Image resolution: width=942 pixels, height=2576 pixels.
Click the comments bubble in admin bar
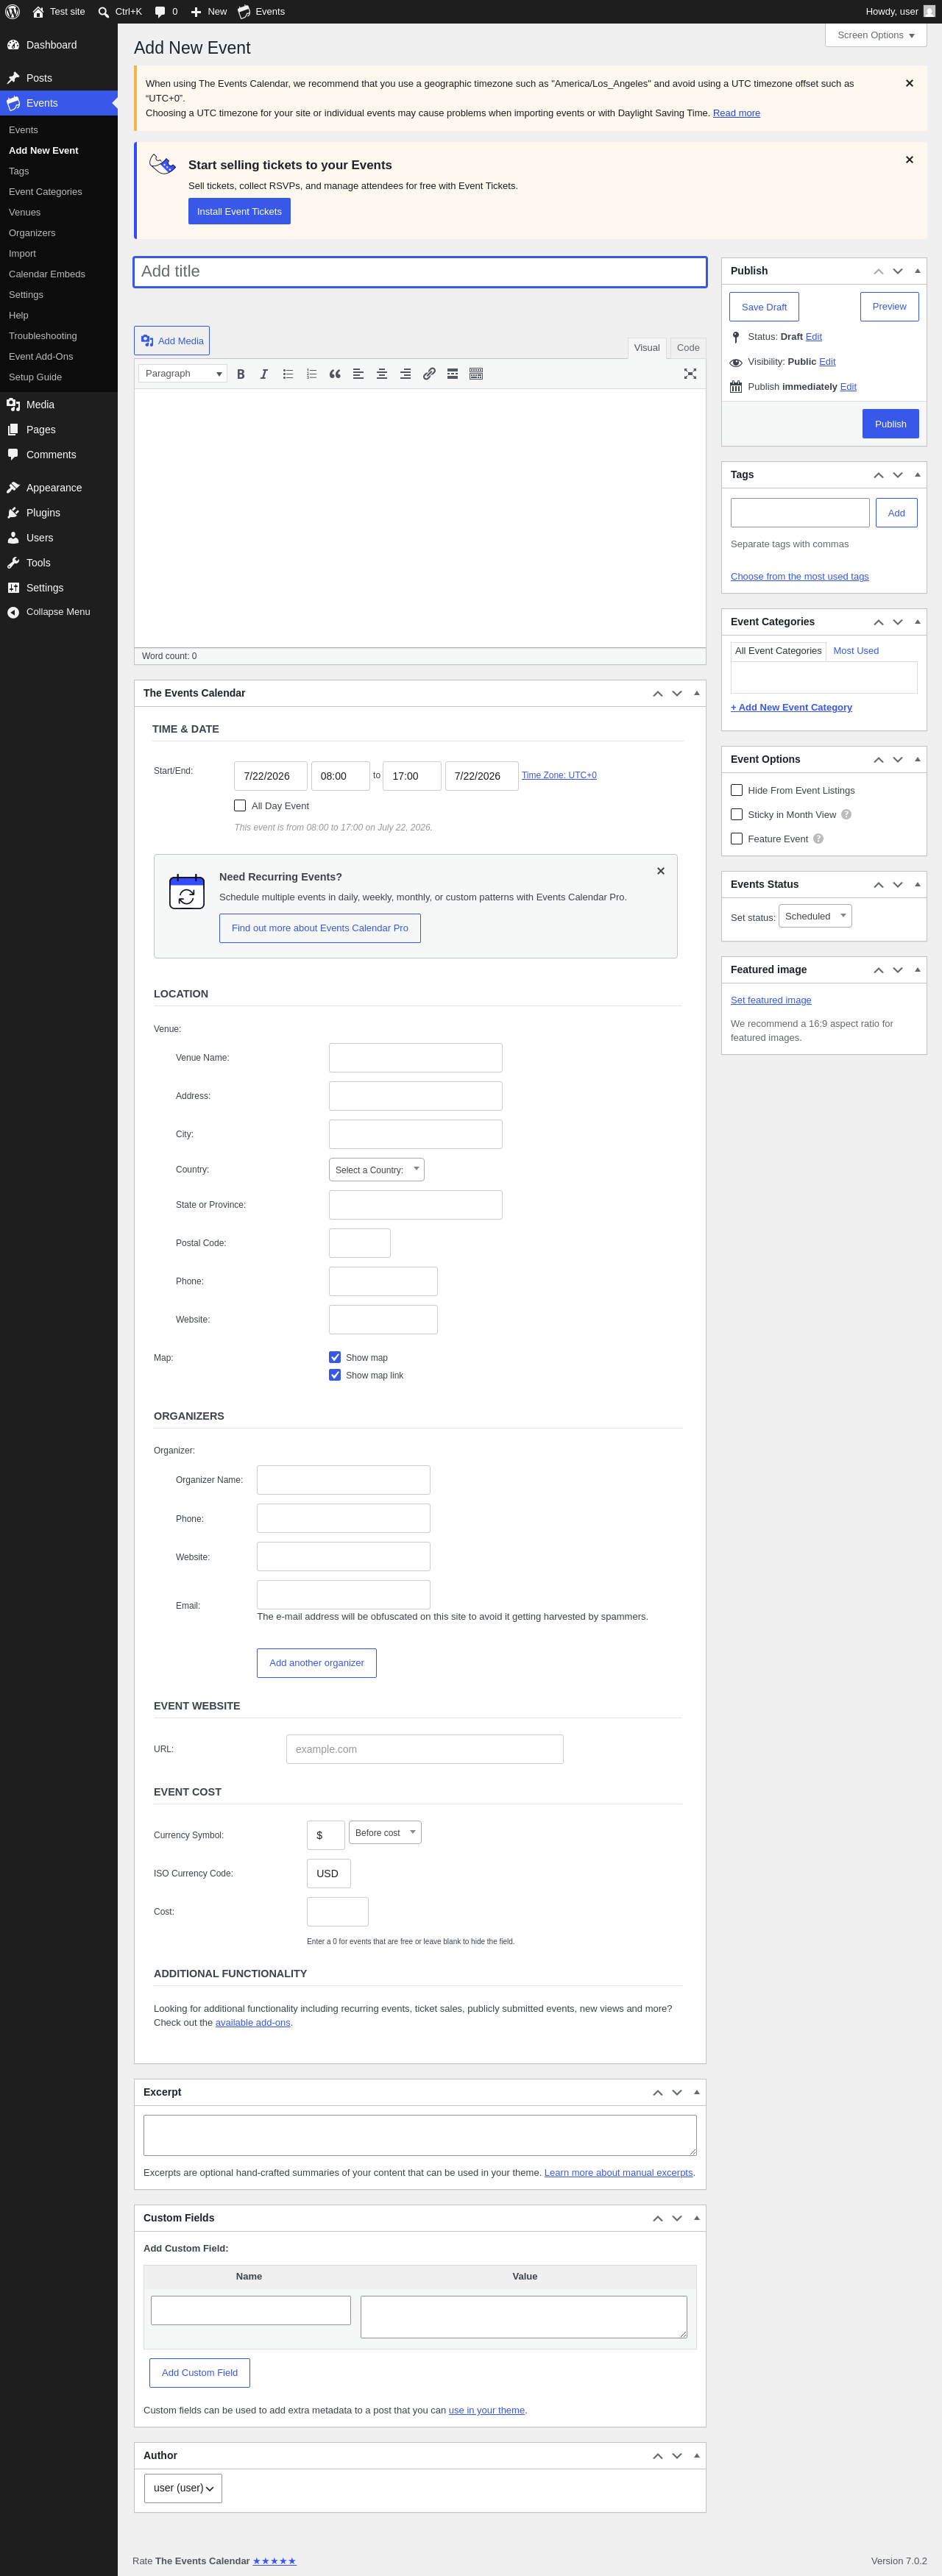pyautogui.click(x=160, y=12)
